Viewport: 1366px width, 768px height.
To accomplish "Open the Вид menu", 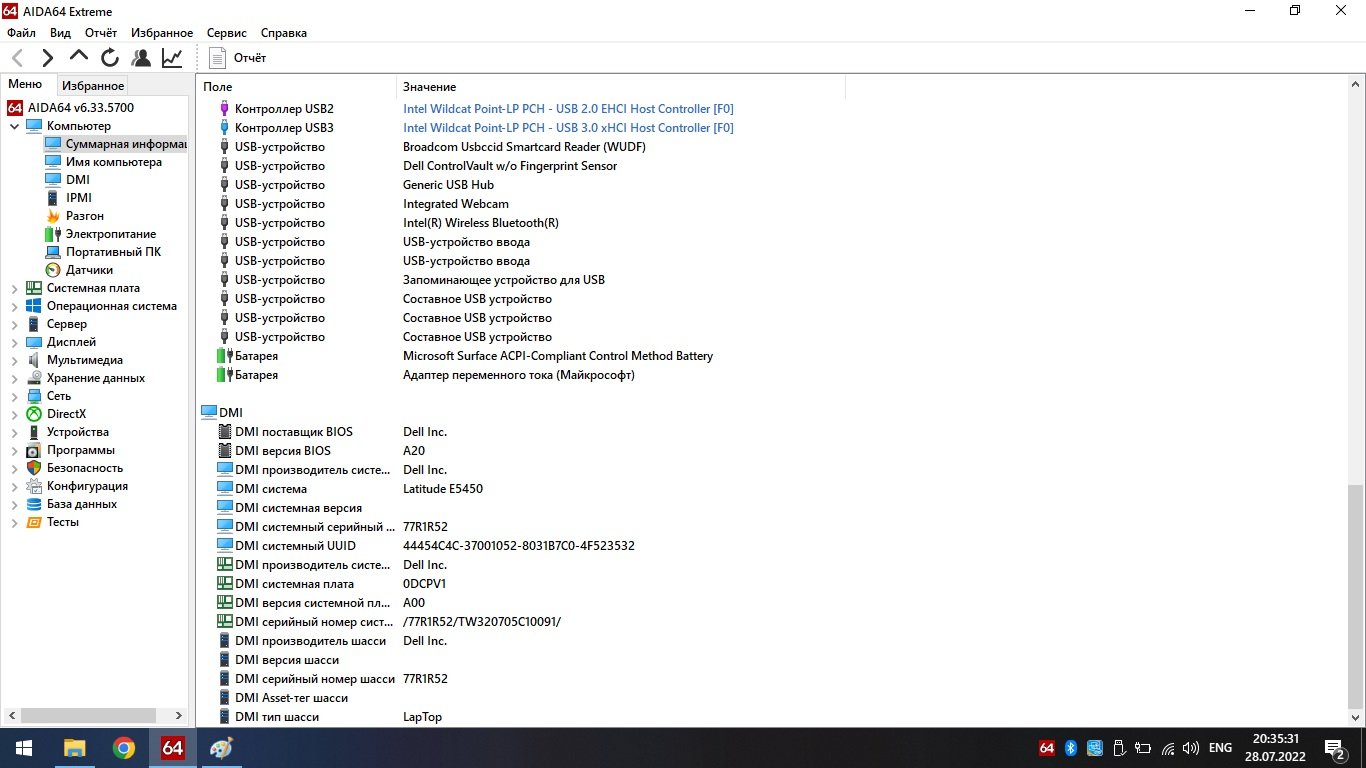I will coord(60,33).
